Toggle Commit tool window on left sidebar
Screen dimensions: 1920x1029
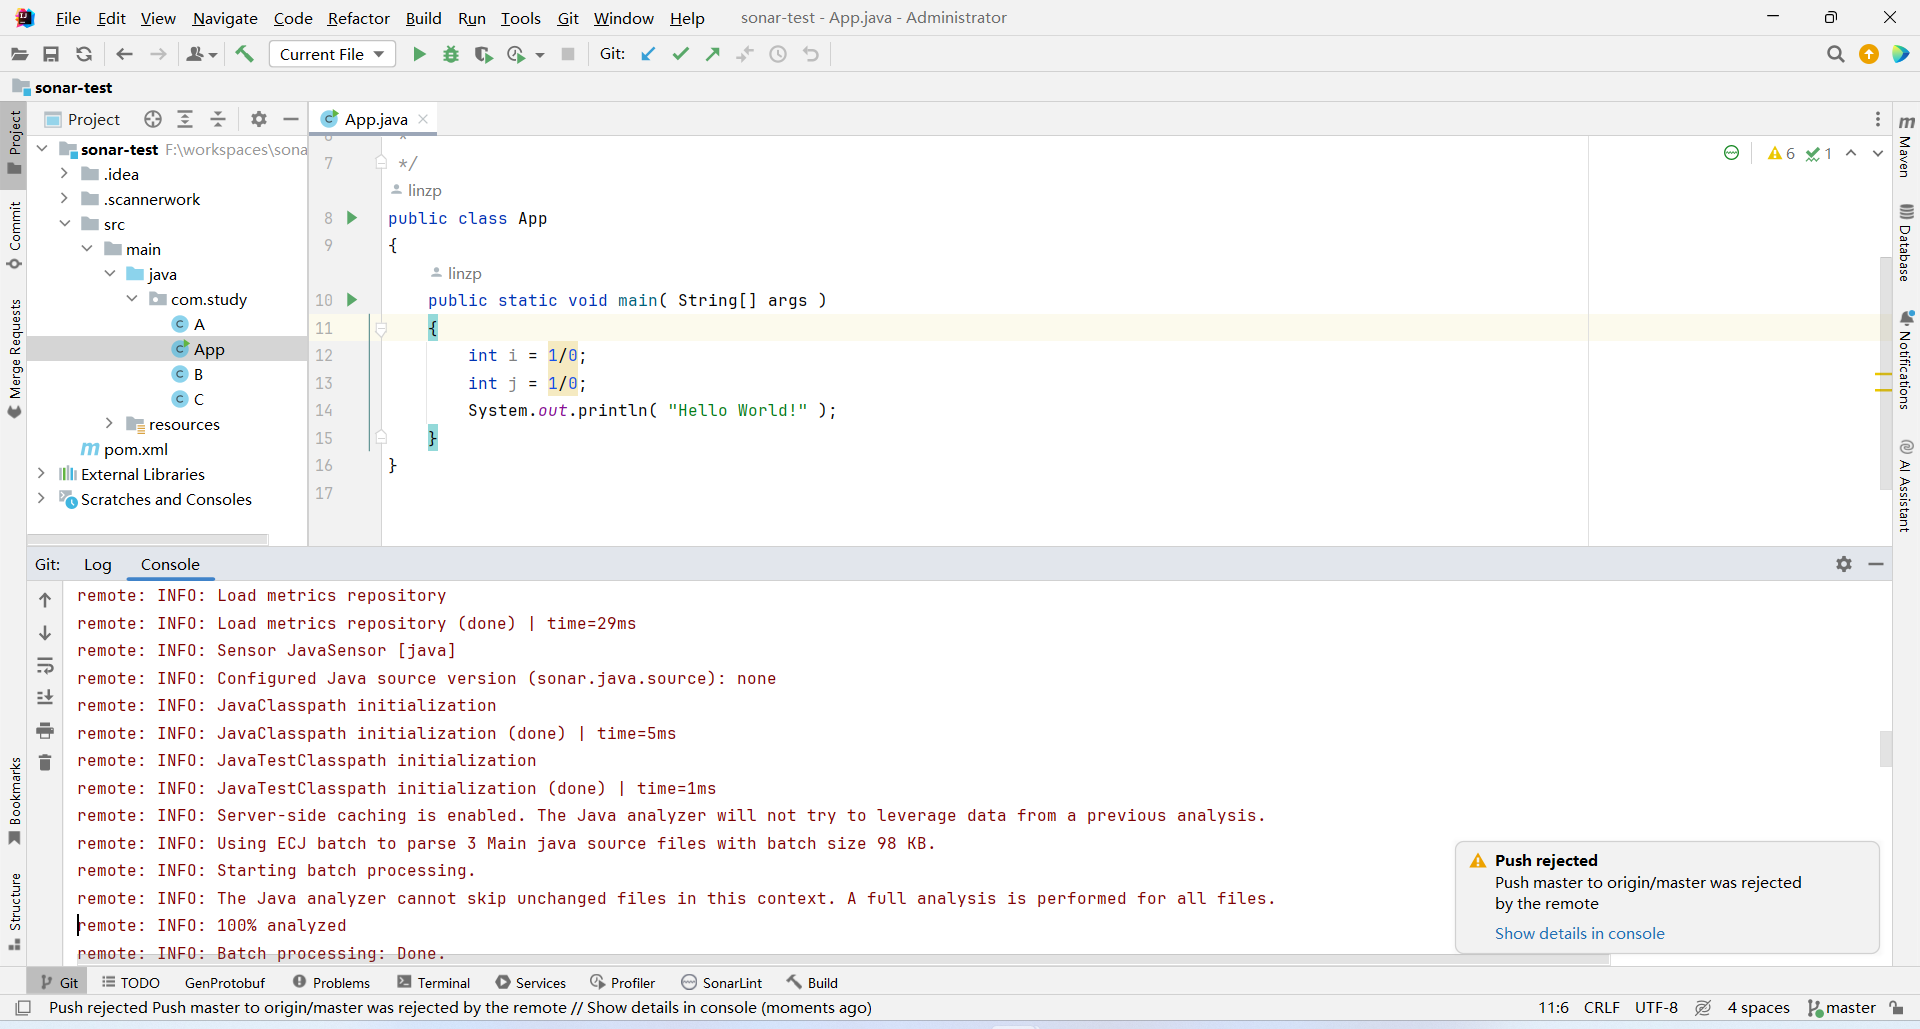(14, 236)
